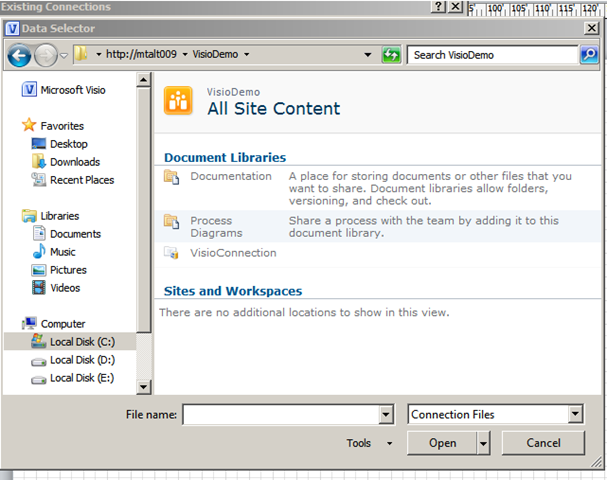Open the Tools menu
The width and height of the screenshot is (607, 480).
pyautogui.click(x=369, y=443)
